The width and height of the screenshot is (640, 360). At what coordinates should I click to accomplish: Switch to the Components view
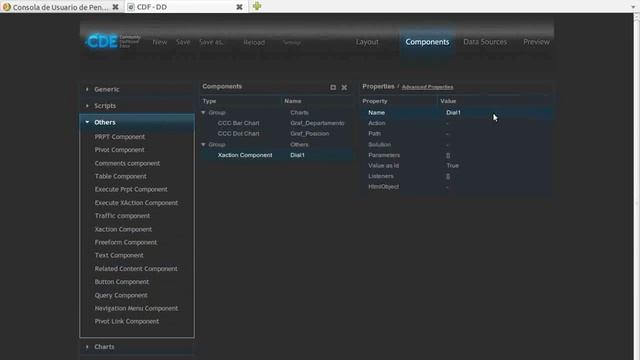pyautogui.click(x=427, y=42)
